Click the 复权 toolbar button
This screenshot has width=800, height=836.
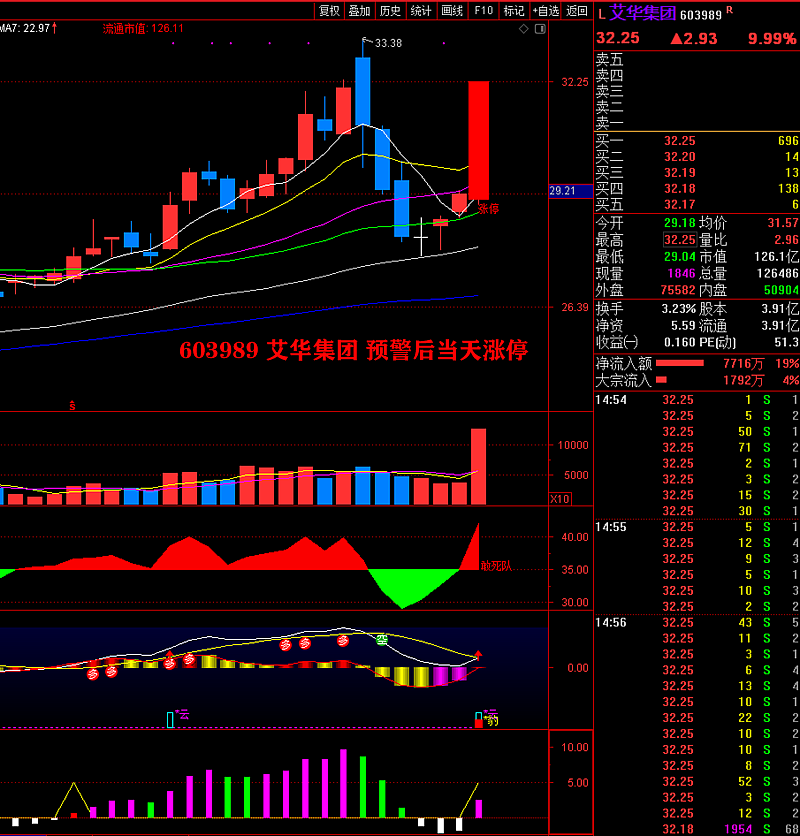tap(329, 10)
